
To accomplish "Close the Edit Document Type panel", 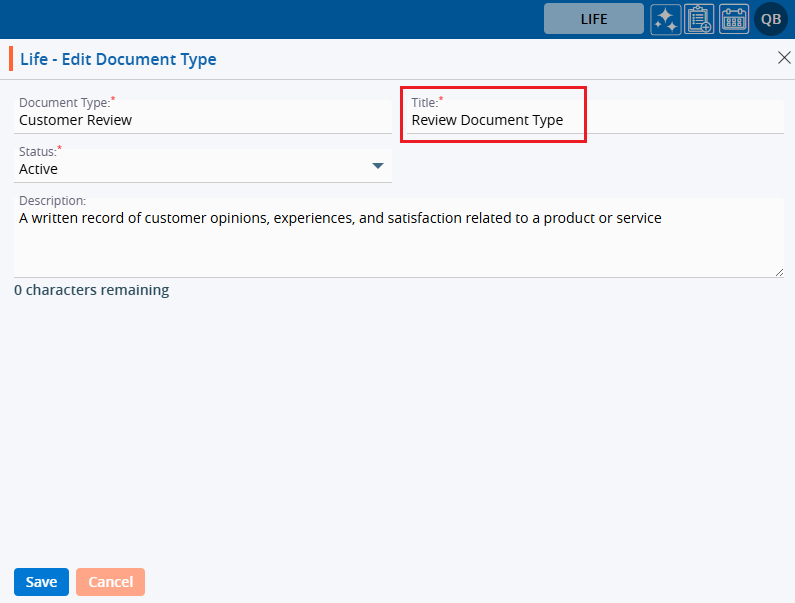I will (x=784, y=58).
